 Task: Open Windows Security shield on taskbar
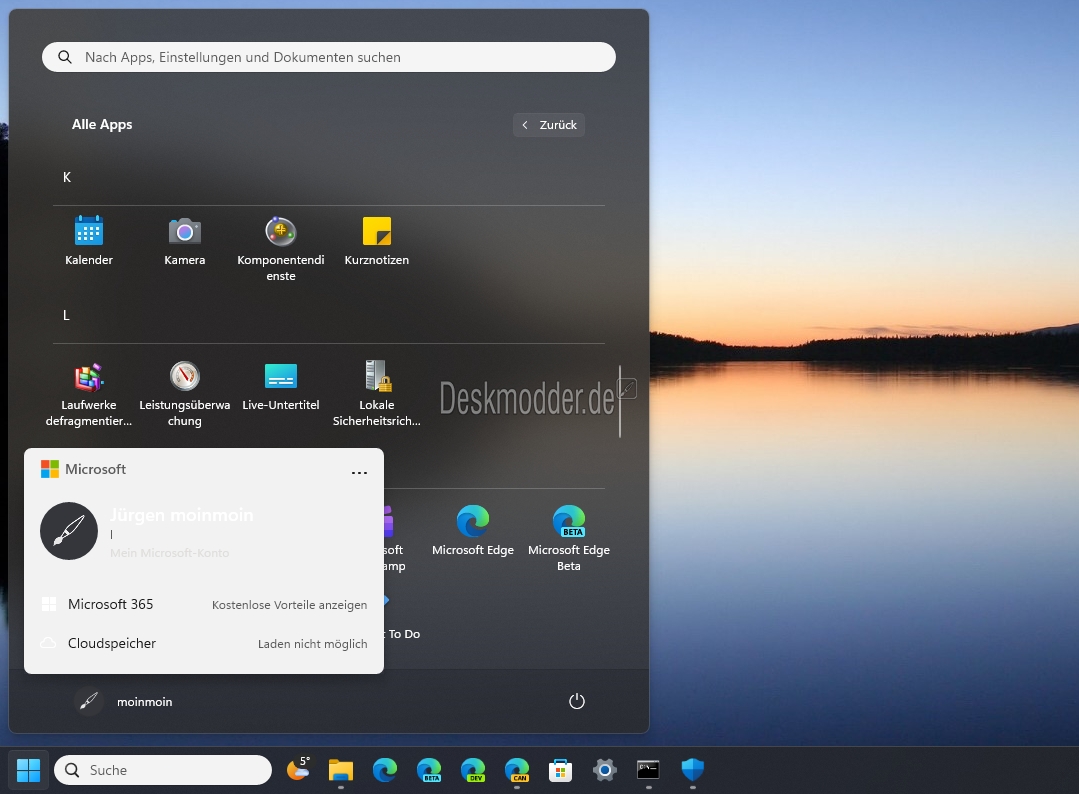pos(692,770)
